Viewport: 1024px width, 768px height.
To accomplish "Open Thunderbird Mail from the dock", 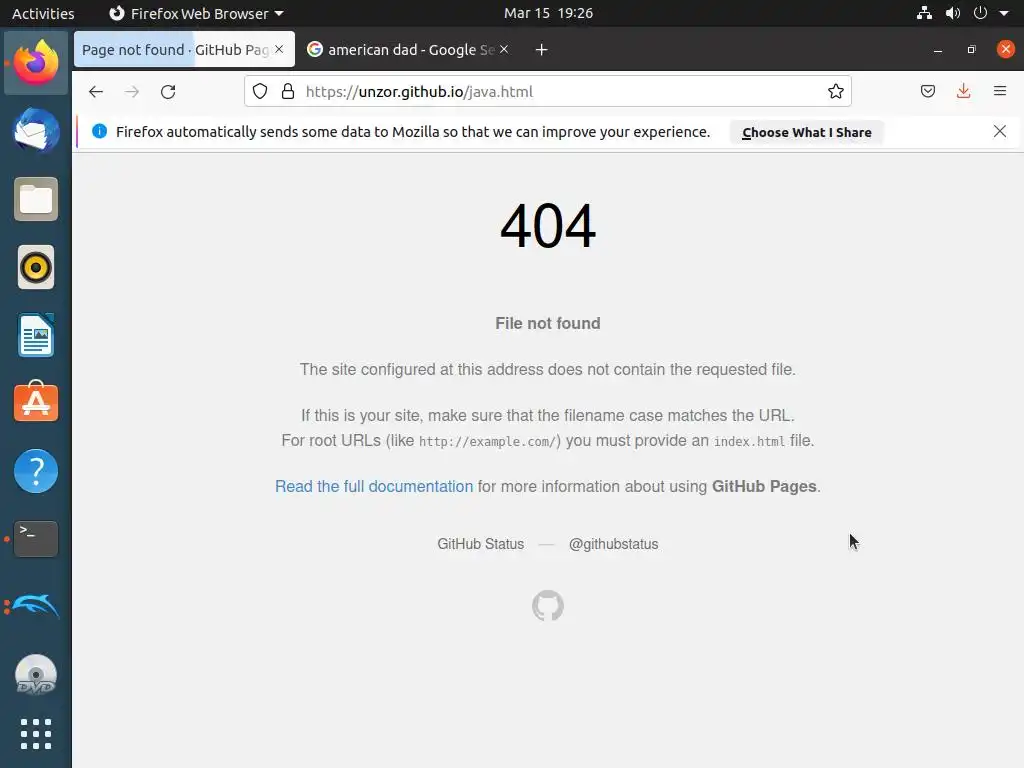I will tap(36, 131).
